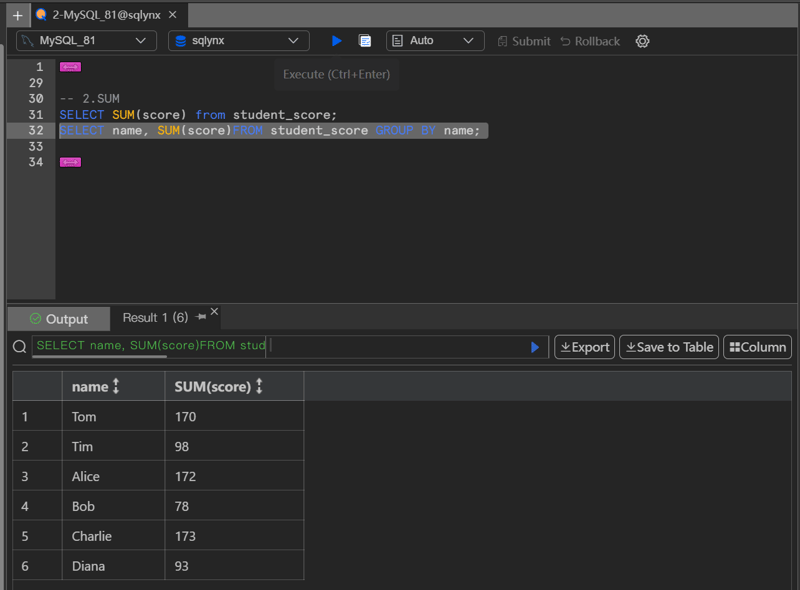Click the name column header

pos(113,386)
